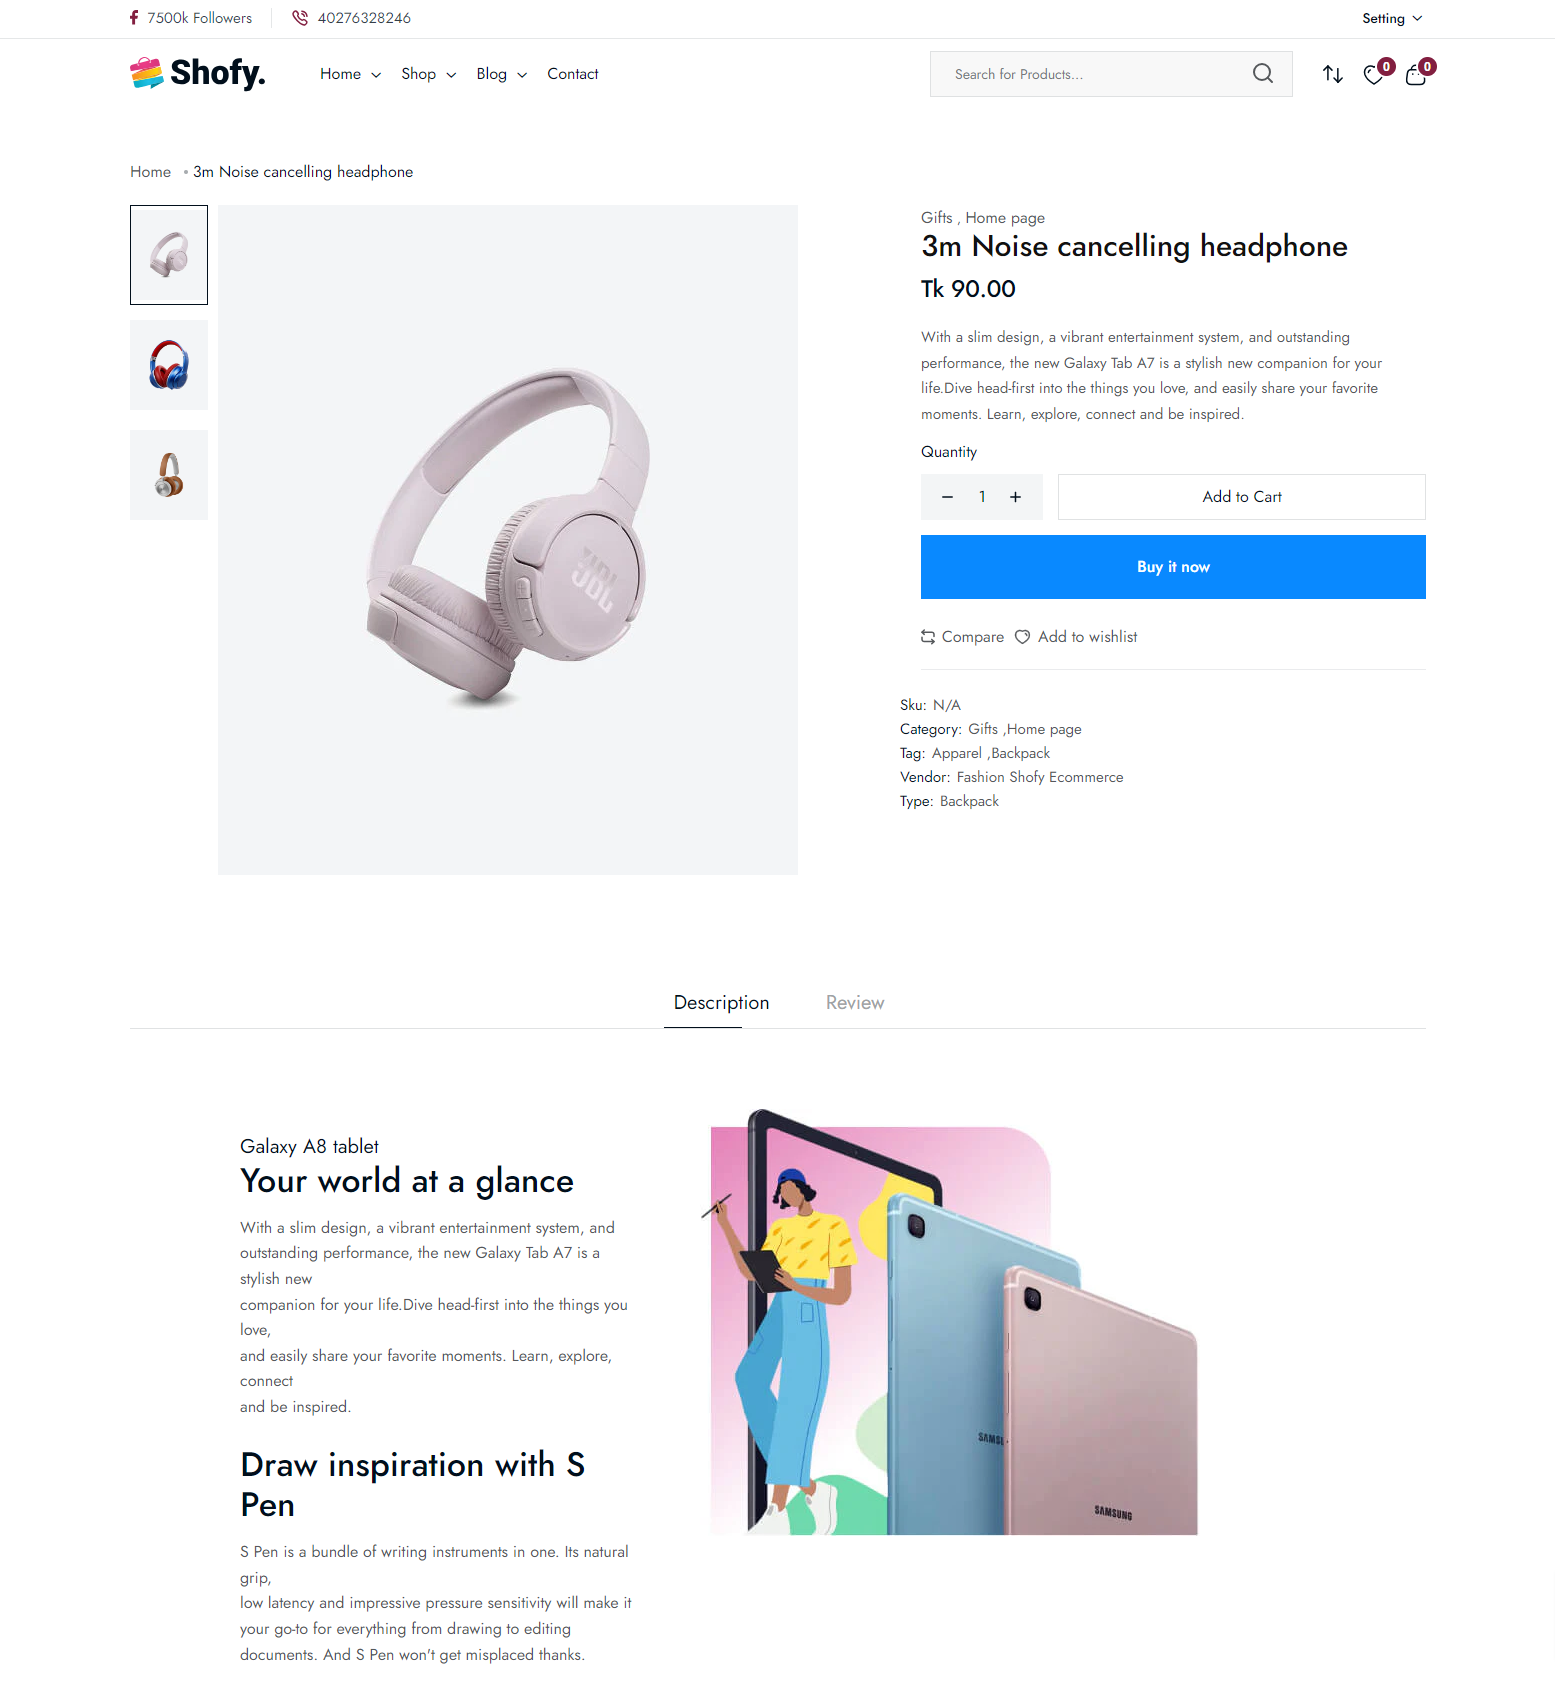The width and height of the screenshot is (1555, 1687).
Task: Decrease quantity with minus button
Action: point(947,497)
